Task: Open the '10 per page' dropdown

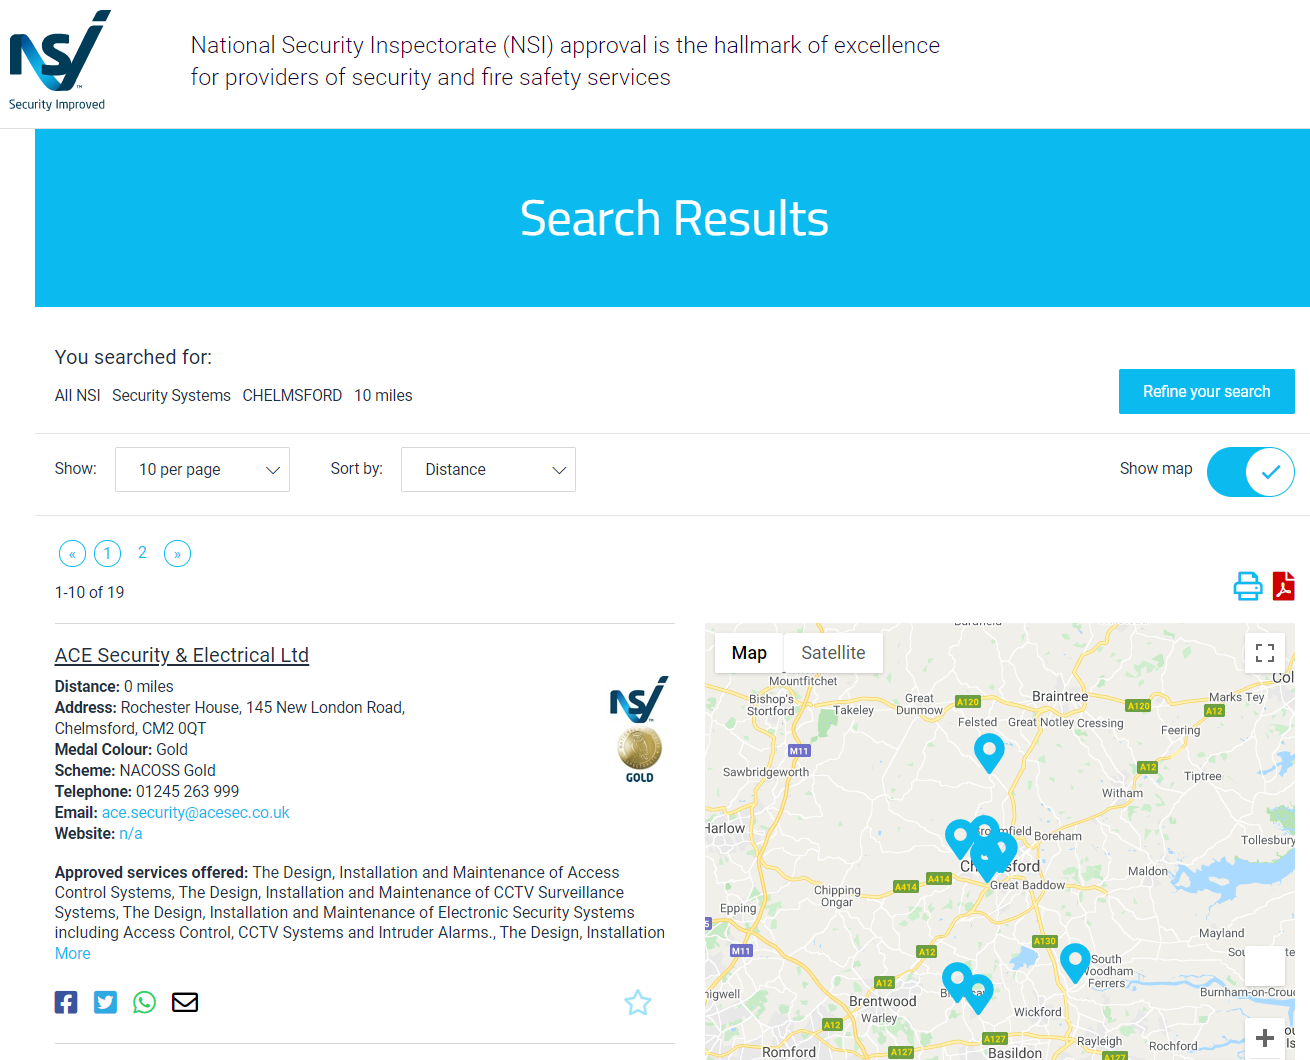Action: click(x=202, y=469)
